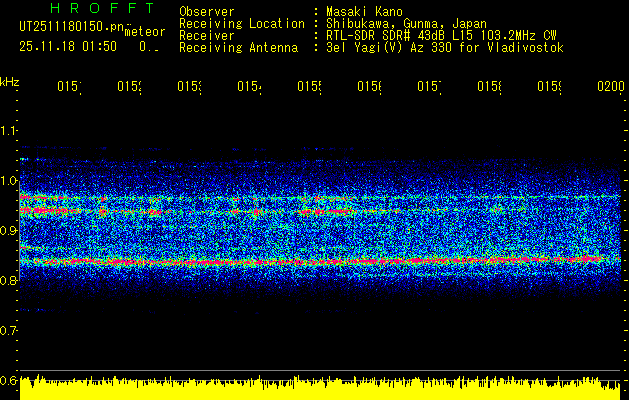Click the Receiving Antenna label
Viewport: 629px width, 400px height.
tap(239, 48)
